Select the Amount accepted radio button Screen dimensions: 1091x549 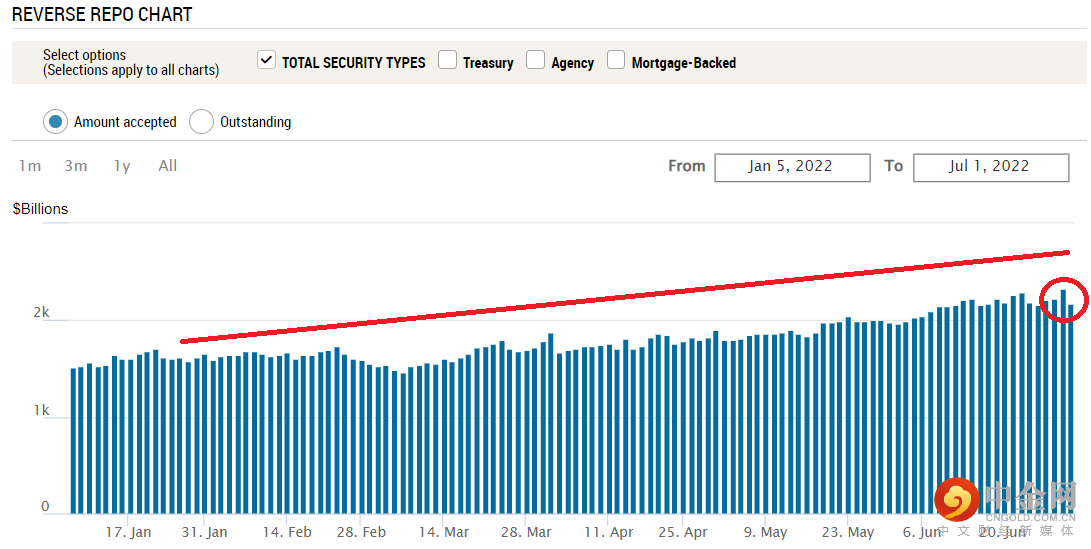point(55,122)
